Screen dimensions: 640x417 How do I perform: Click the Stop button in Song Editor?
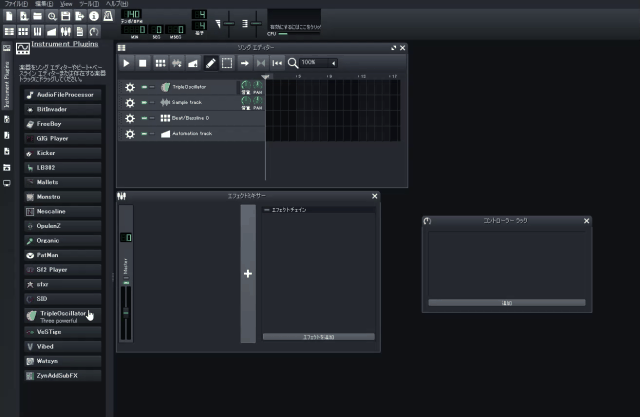coord(143,63)
